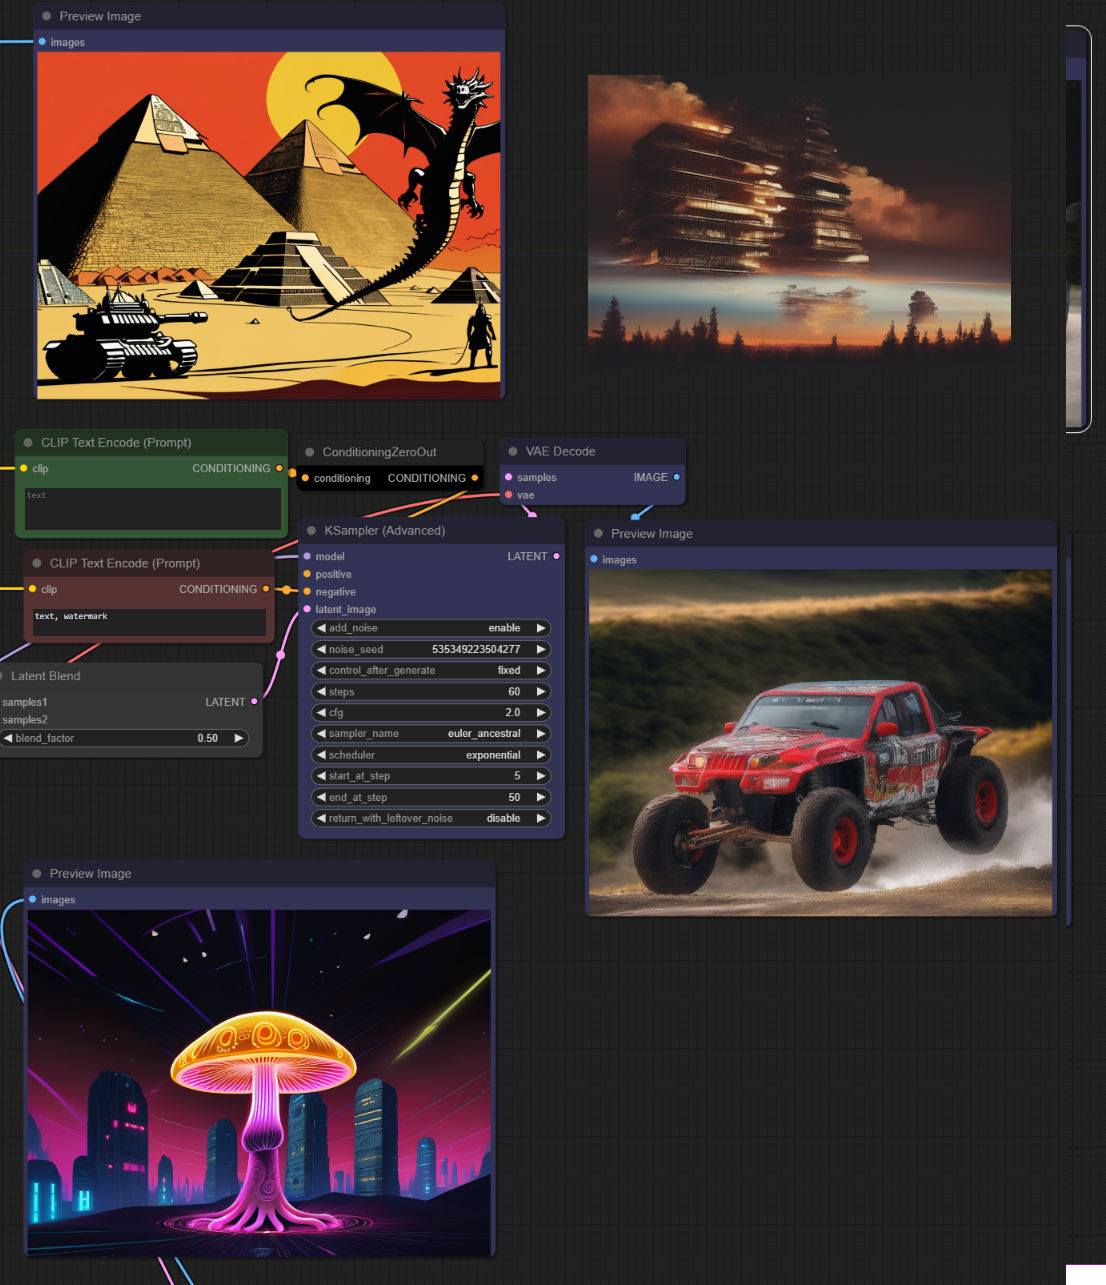The height and width of the screenshot is (1285, 1106).
Task: Open the sampler_name euler_ancestral dropdown
Action: pos(431,734)
